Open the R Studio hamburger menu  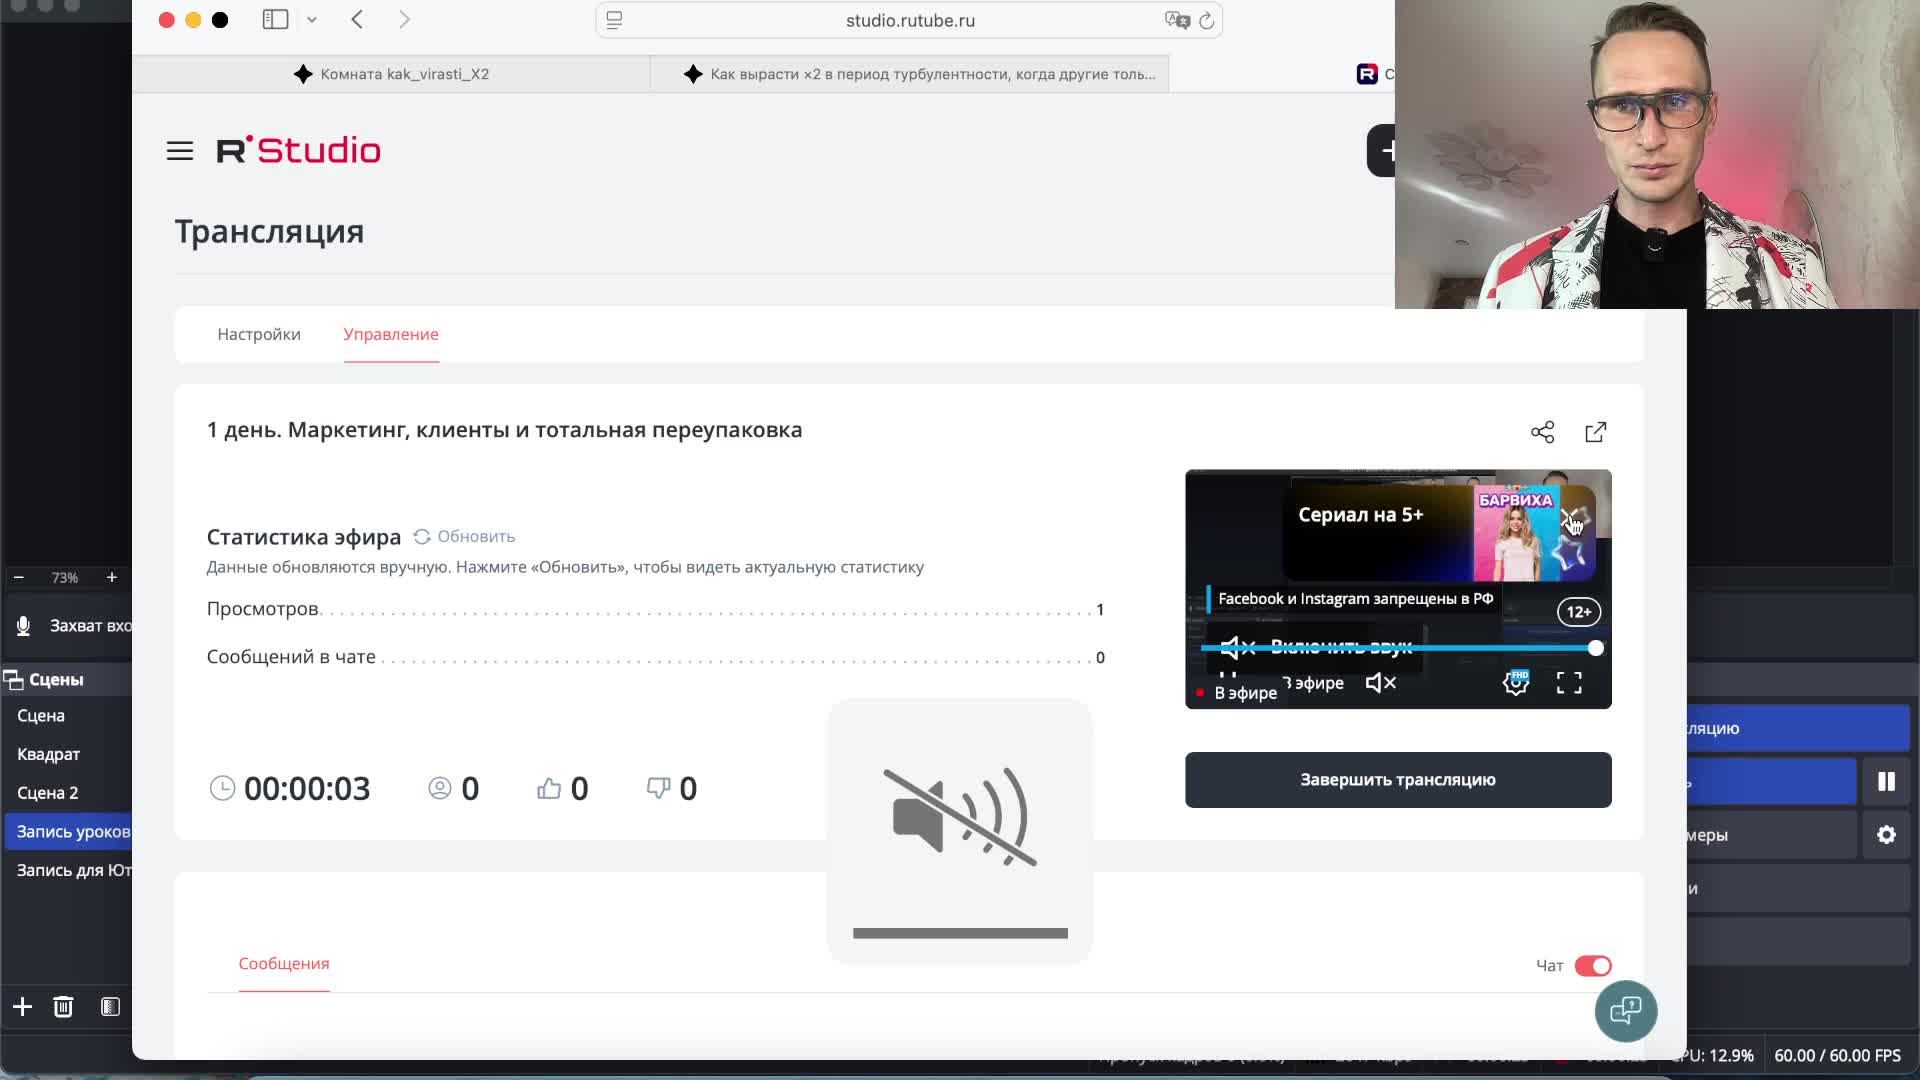(180, 151)
